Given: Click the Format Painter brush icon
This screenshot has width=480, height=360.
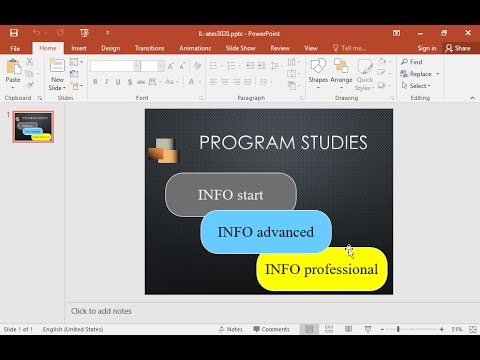Looking at the screenshot, I should (30, 85).
